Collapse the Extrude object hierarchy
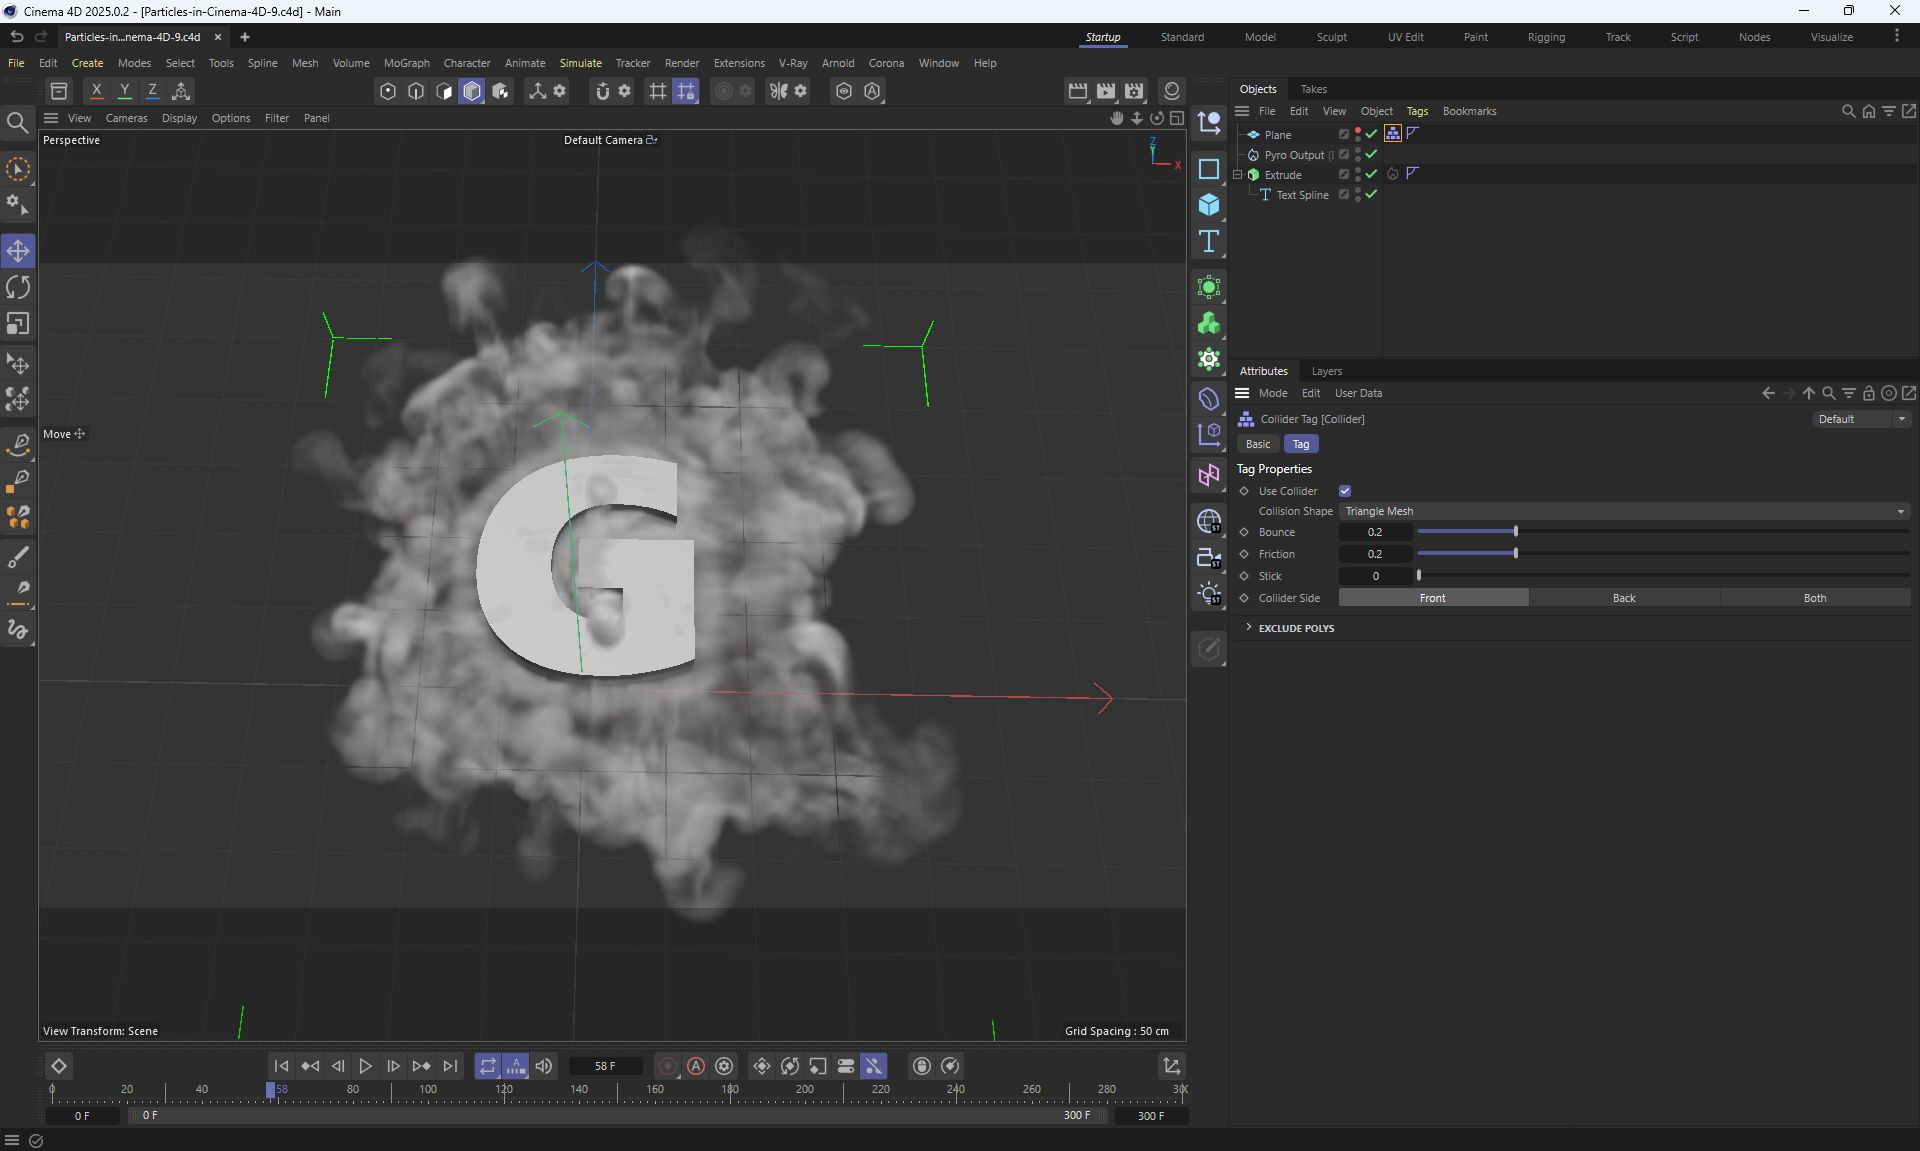 (x=1238, y=175)
